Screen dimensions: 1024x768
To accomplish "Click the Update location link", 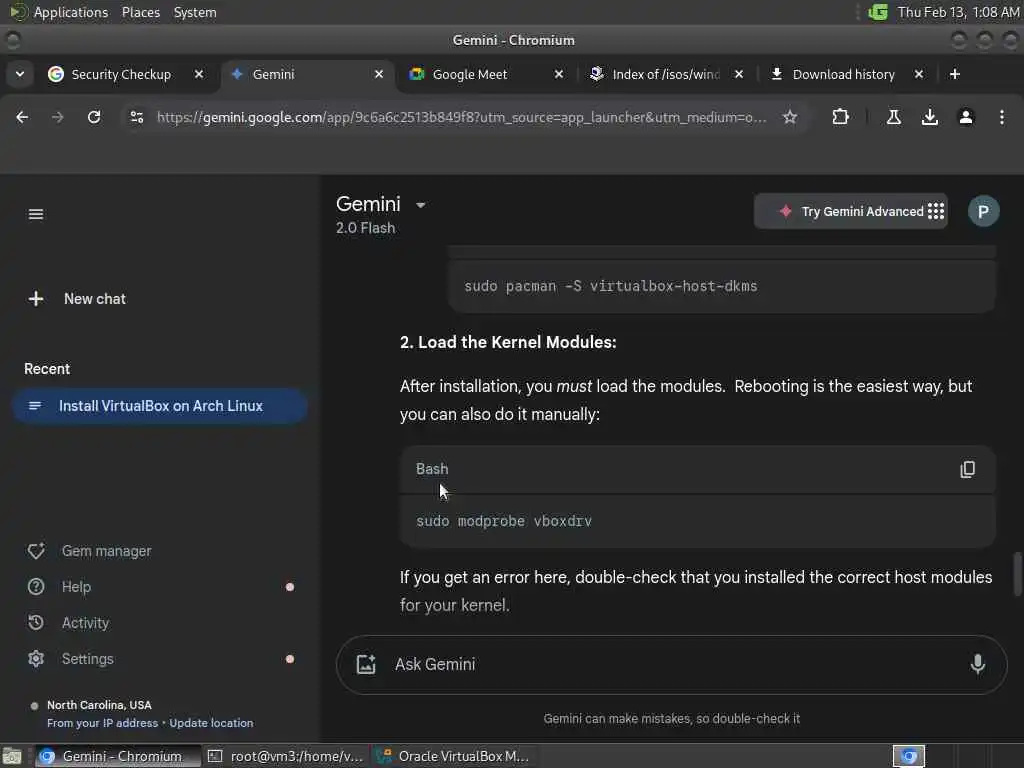I will (211, 723).
